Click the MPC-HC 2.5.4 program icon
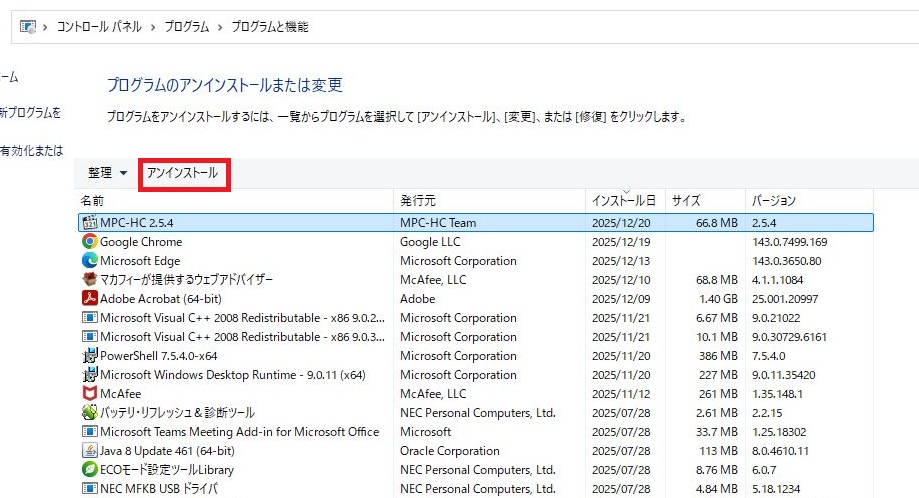 pyautogui.click(x=89, y=222)
